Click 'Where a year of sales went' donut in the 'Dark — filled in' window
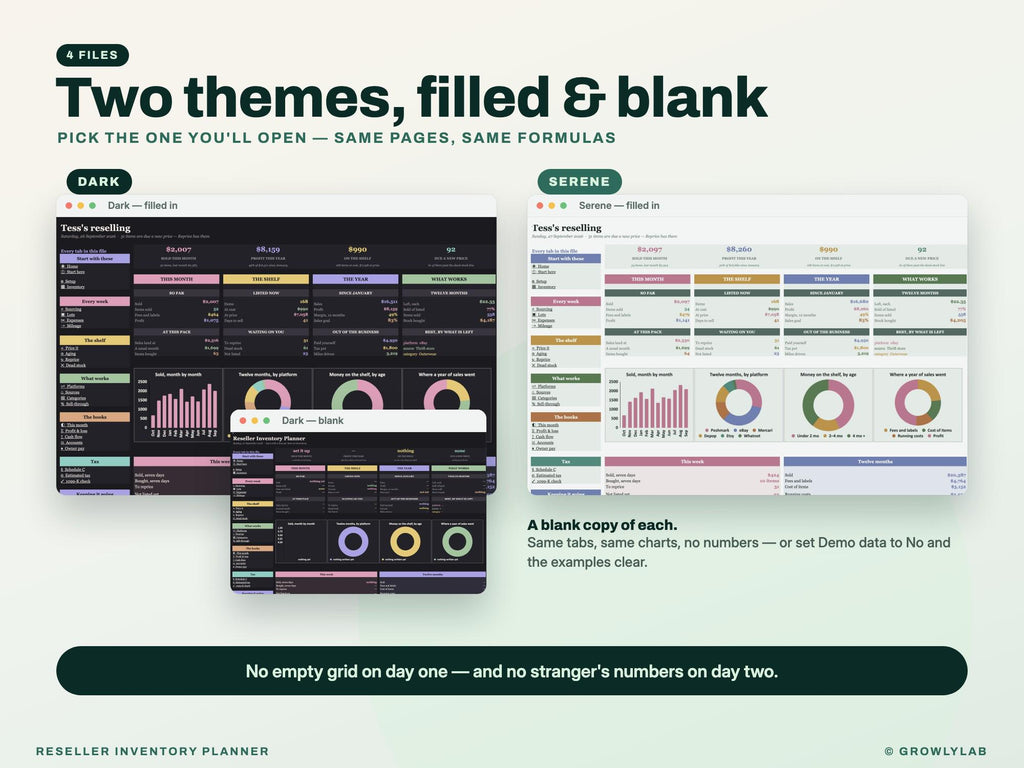This screenshot has height=768, width=1024. pos(447,395)
